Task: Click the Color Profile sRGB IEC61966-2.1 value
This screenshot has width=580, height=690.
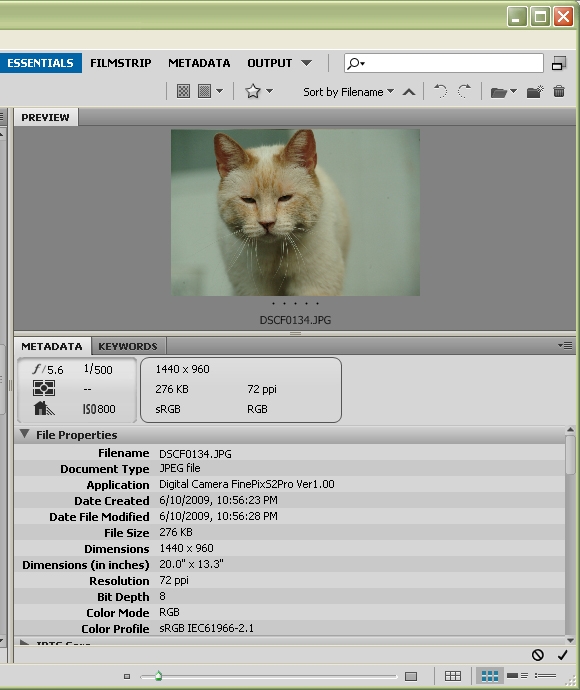Action: coord(206,628)
